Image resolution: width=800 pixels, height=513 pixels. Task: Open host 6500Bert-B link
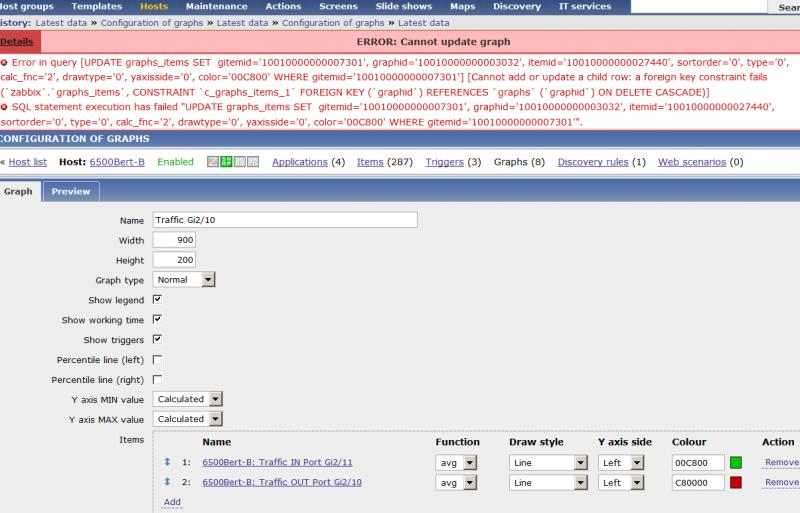pyautogui.click(x=117, y=162)
